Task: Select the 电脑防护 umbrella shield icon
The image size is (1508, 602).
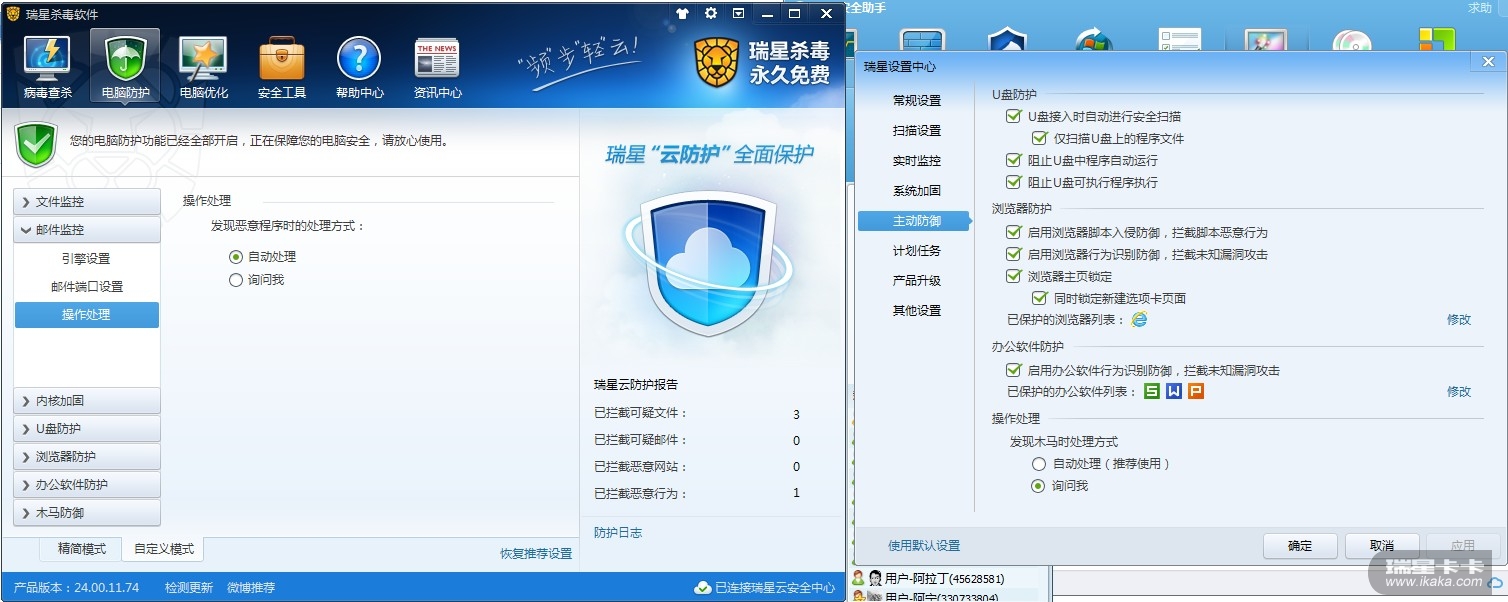Action: pos(125,66)
